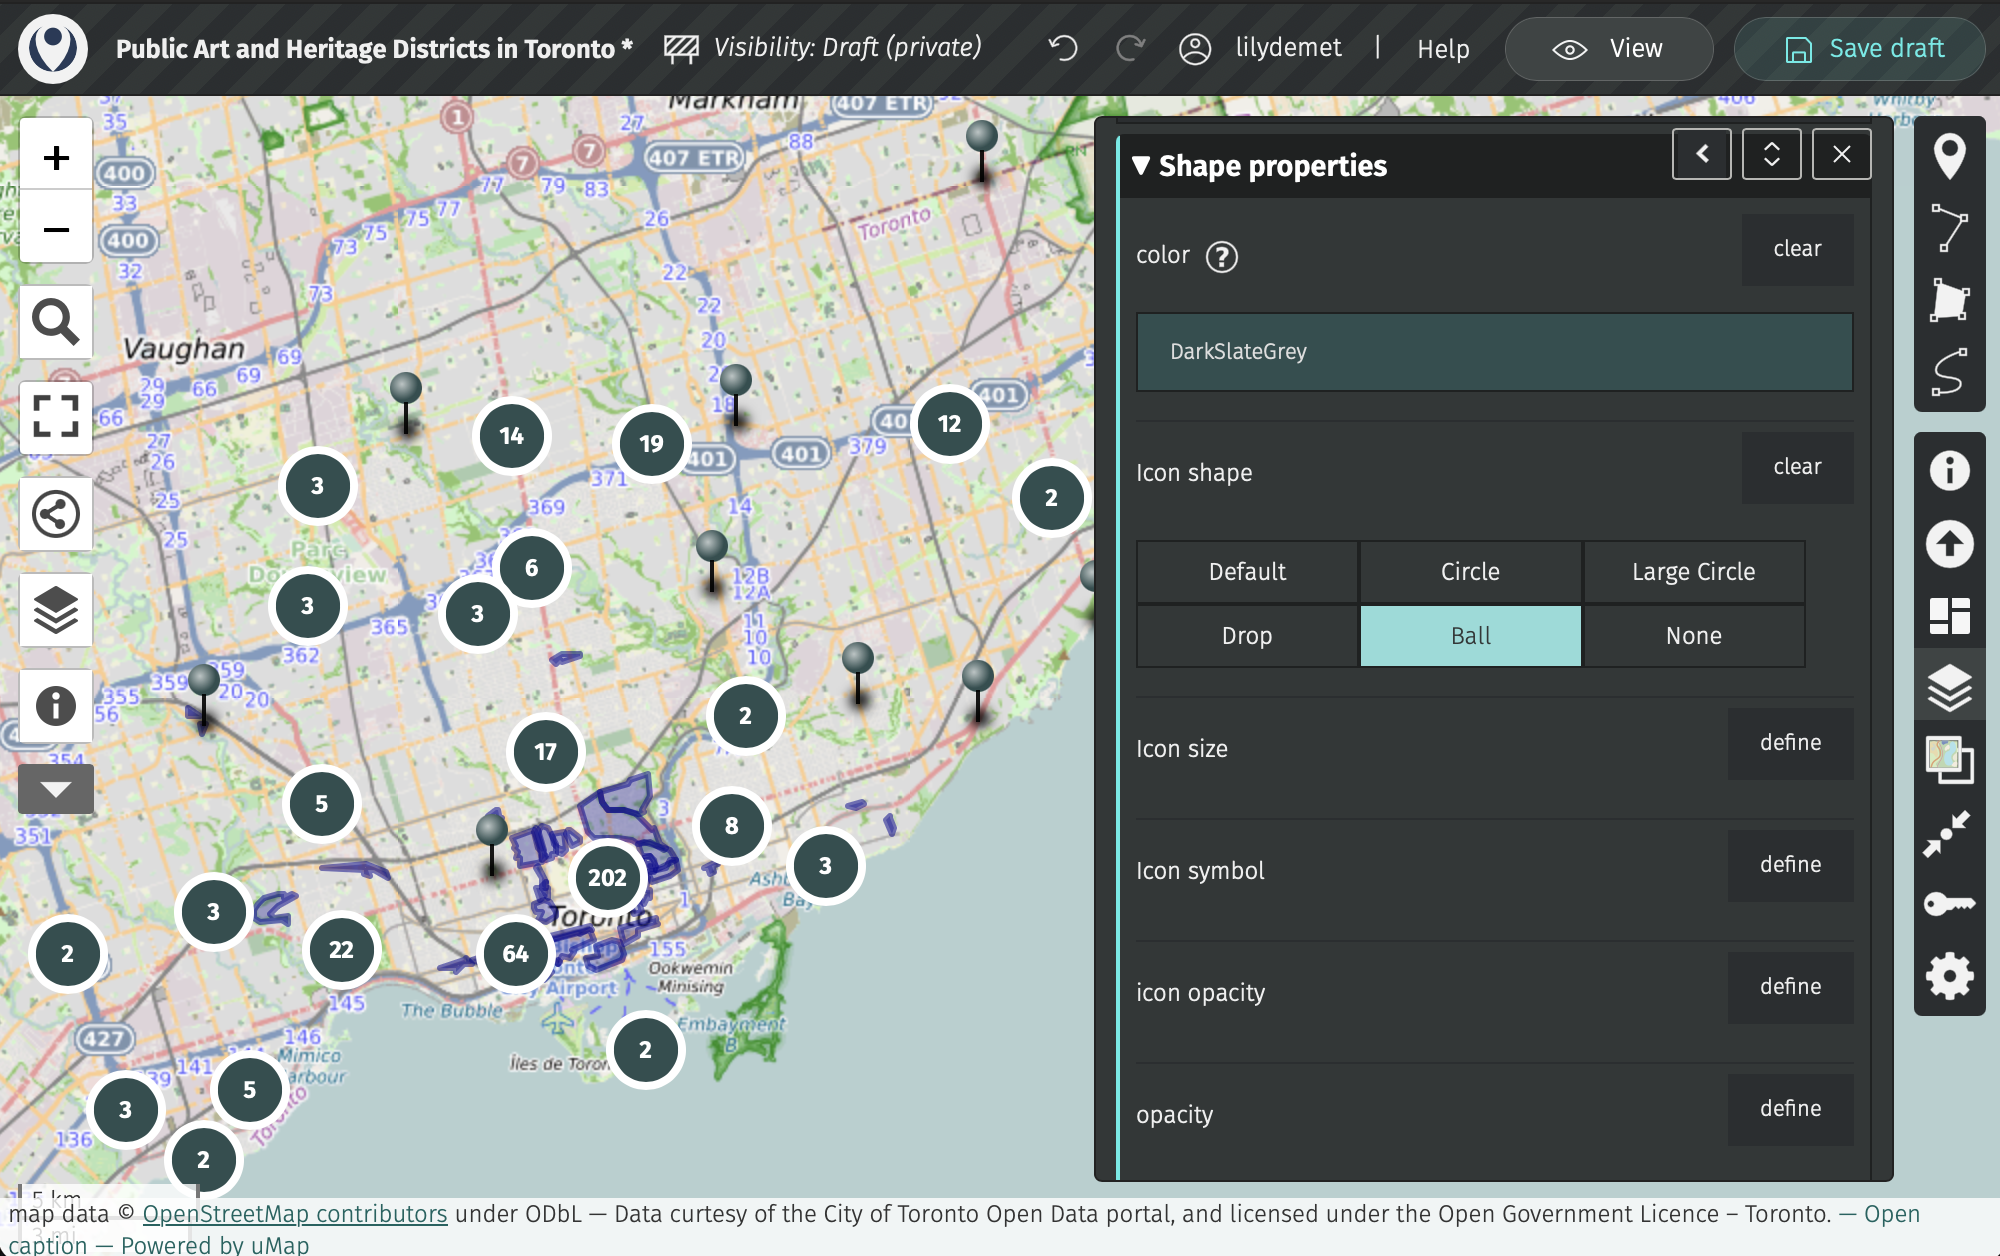2000x1256 pixels.
Task: Click the share and download icon
Action: click(56, 514)
